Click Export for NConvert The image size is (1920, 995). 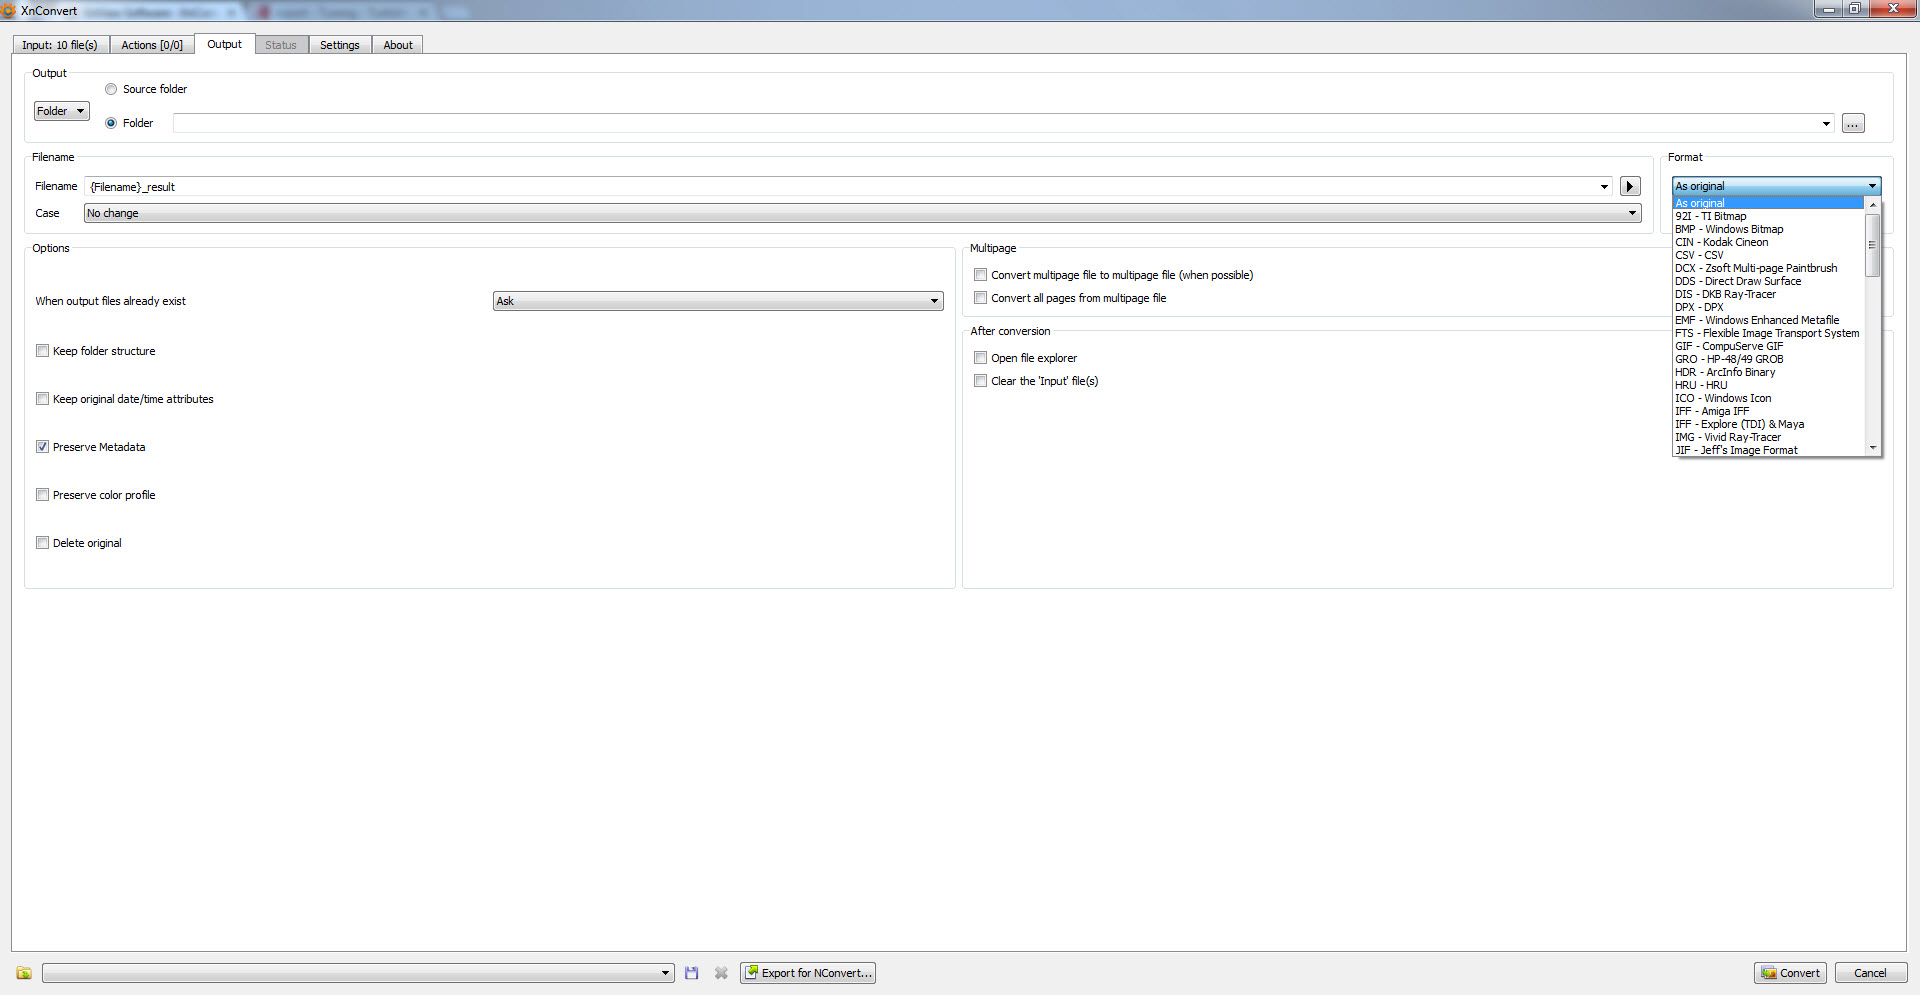pyautogui.click(x=808, y=972)
